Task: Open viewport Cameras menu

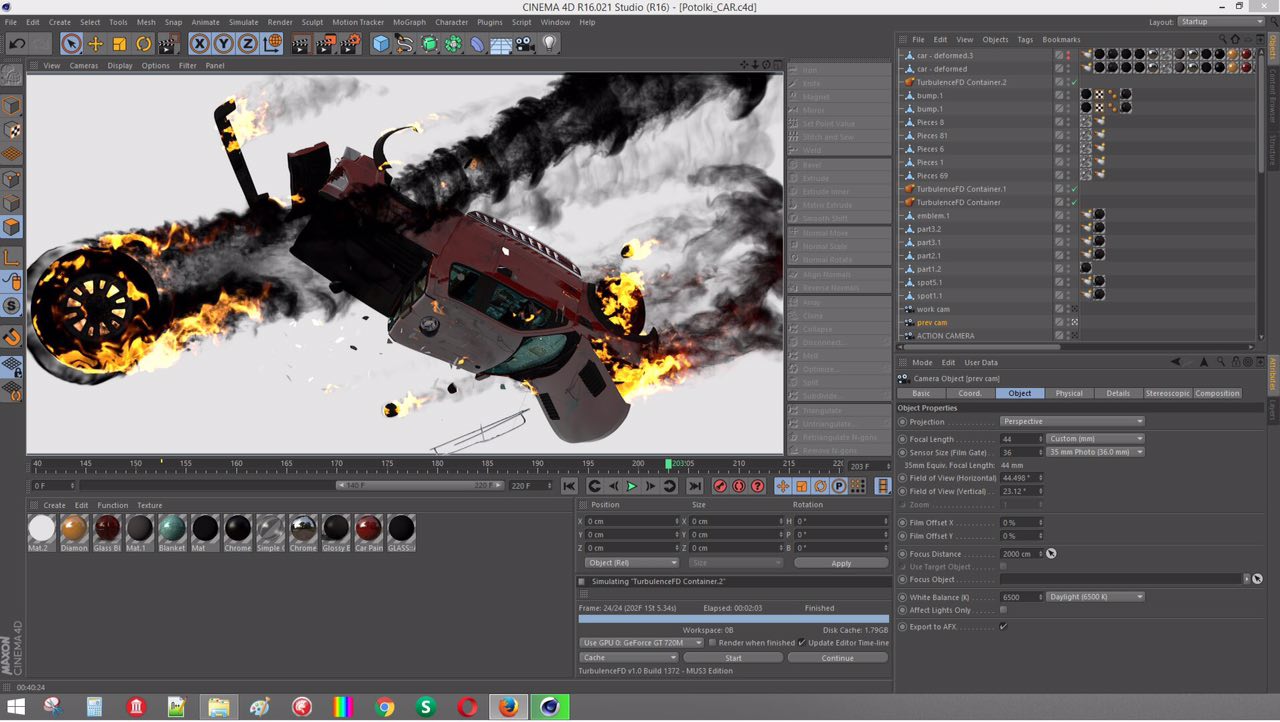Action: (x=84, y=66)
